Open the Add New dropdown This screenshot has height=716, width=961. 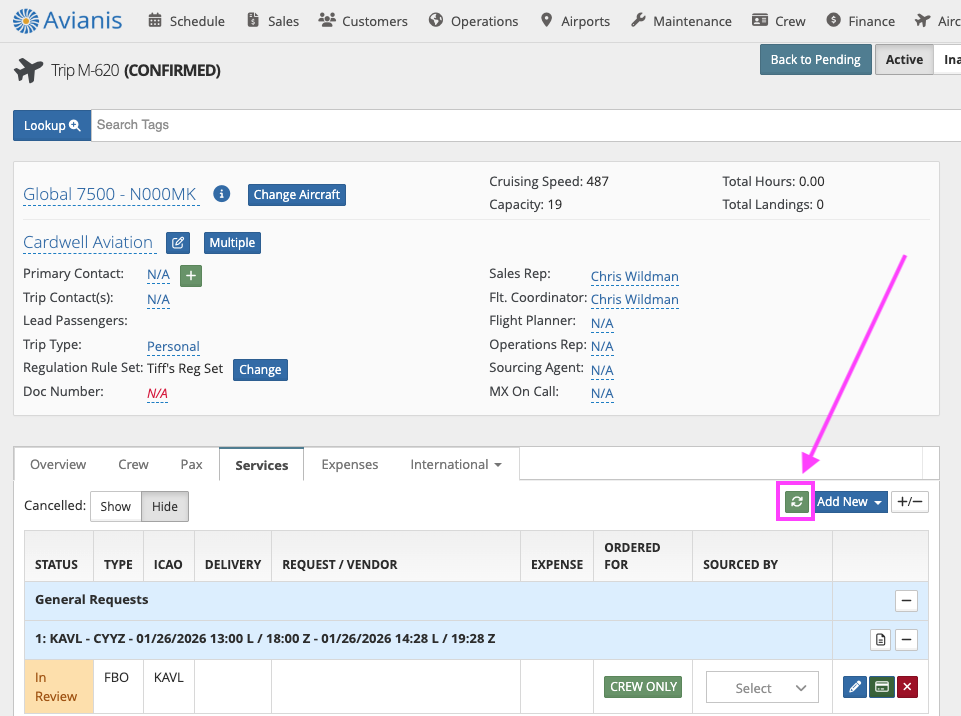click(849, 502)
